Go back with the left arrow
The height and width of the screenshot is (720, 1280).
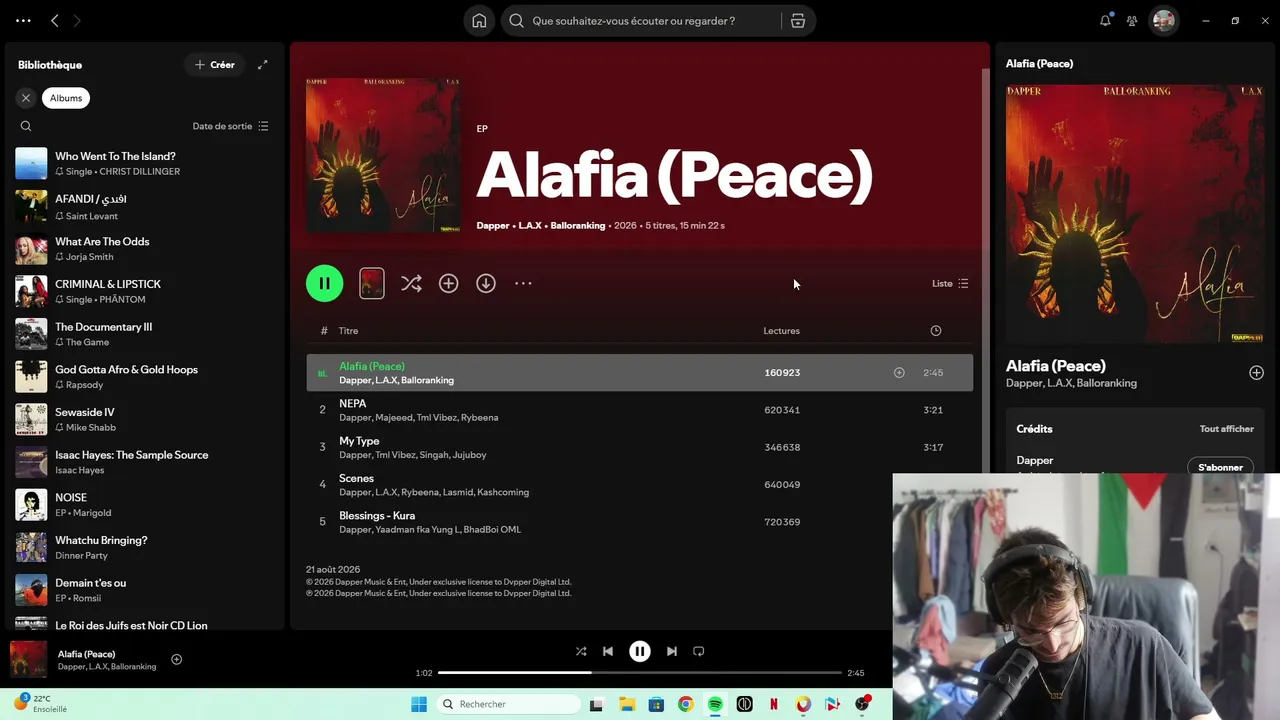[55, 20]
